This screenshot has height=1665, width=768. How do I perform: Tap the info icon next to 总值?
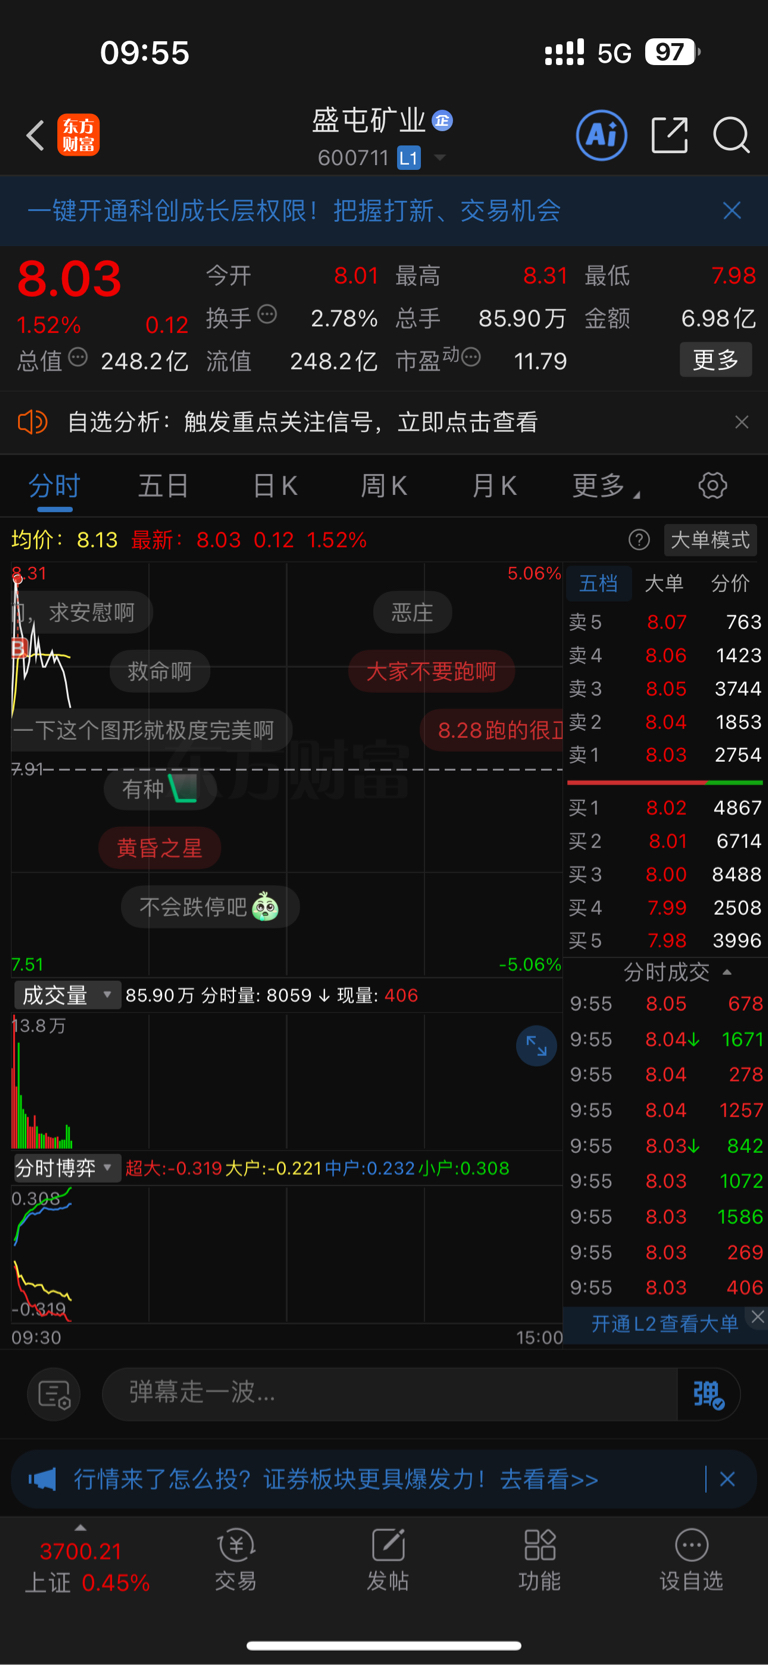(x=78, y=358)
